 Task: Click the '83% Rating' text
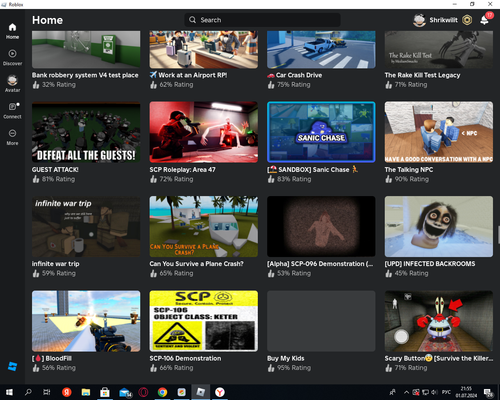coord(294,179)
